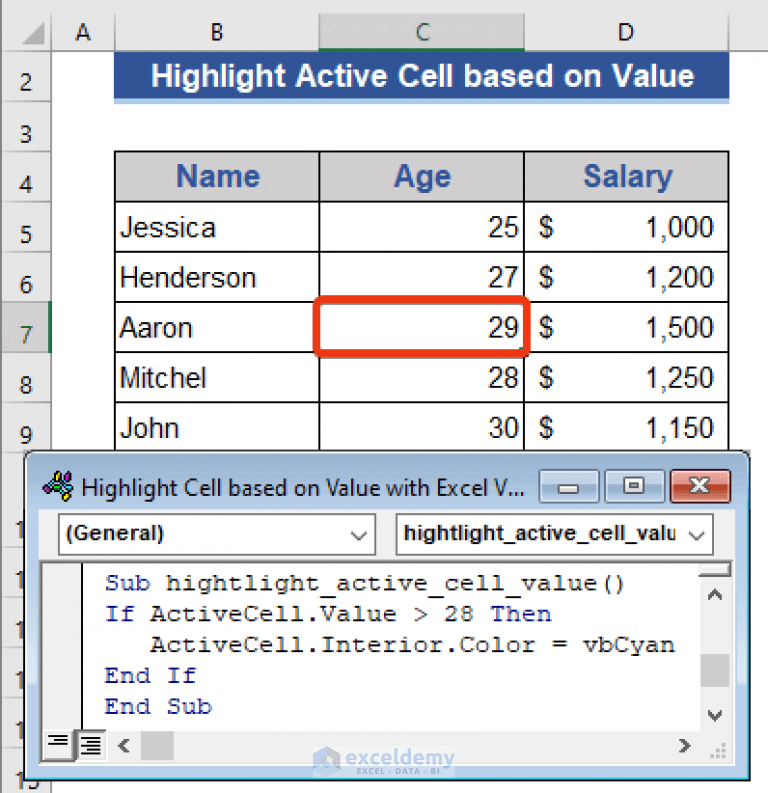768x793 pixels.
Task: Click the split bar above the vertical scrollbar
Action: click(x=714, y=570)
